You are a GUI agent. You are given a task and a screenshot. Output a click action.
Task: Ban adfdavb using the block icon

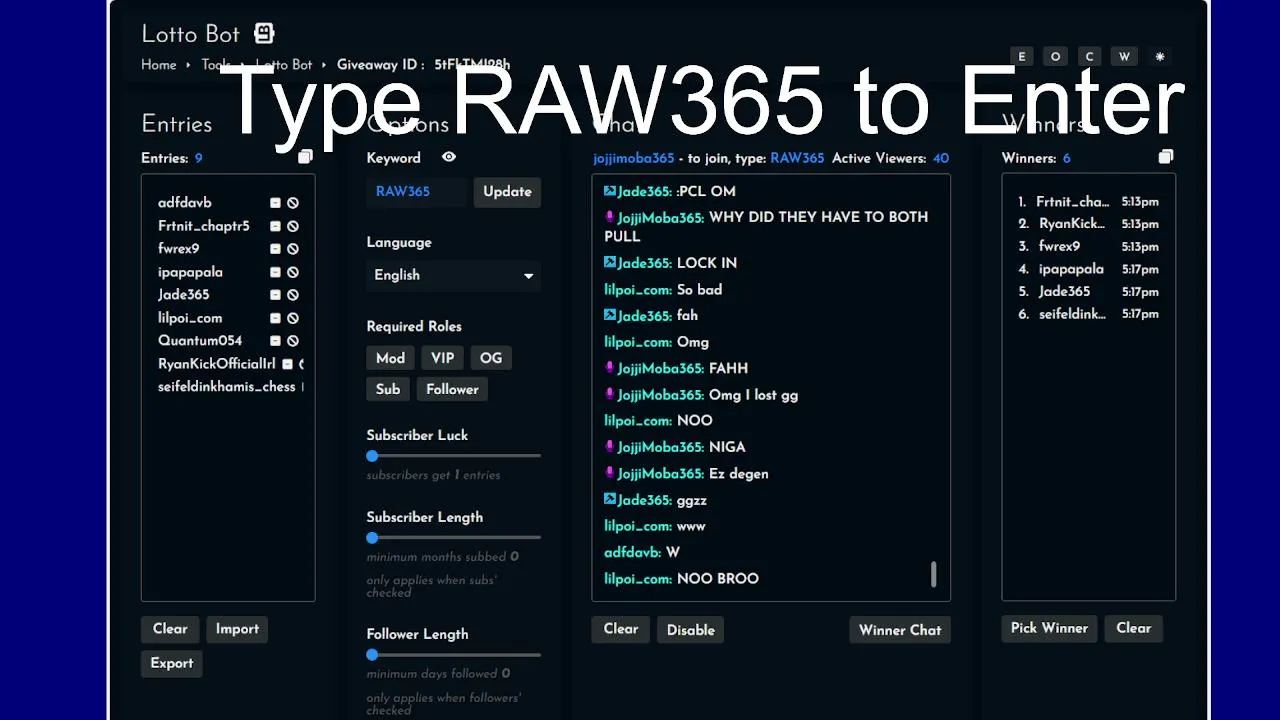point(293,203)
